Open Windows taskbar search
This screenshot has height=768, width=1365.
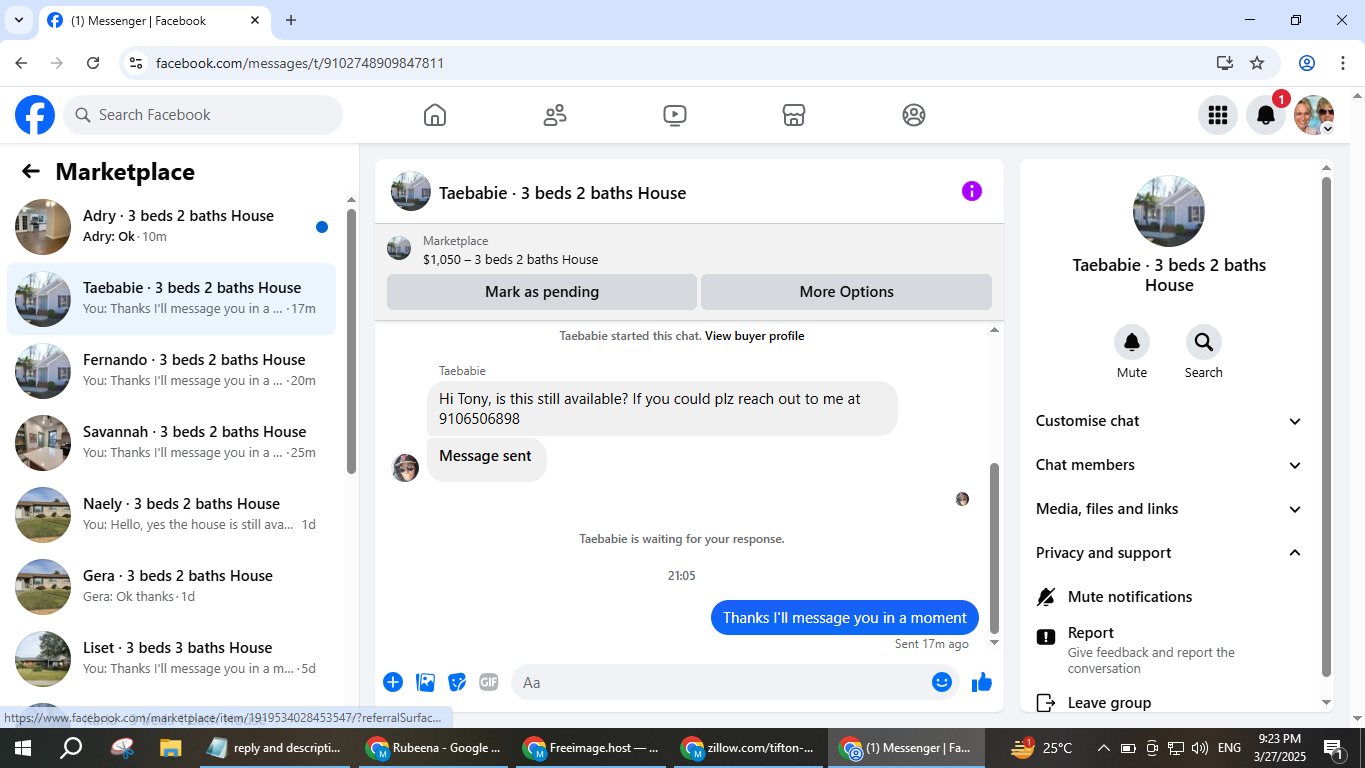coord(71,748)
